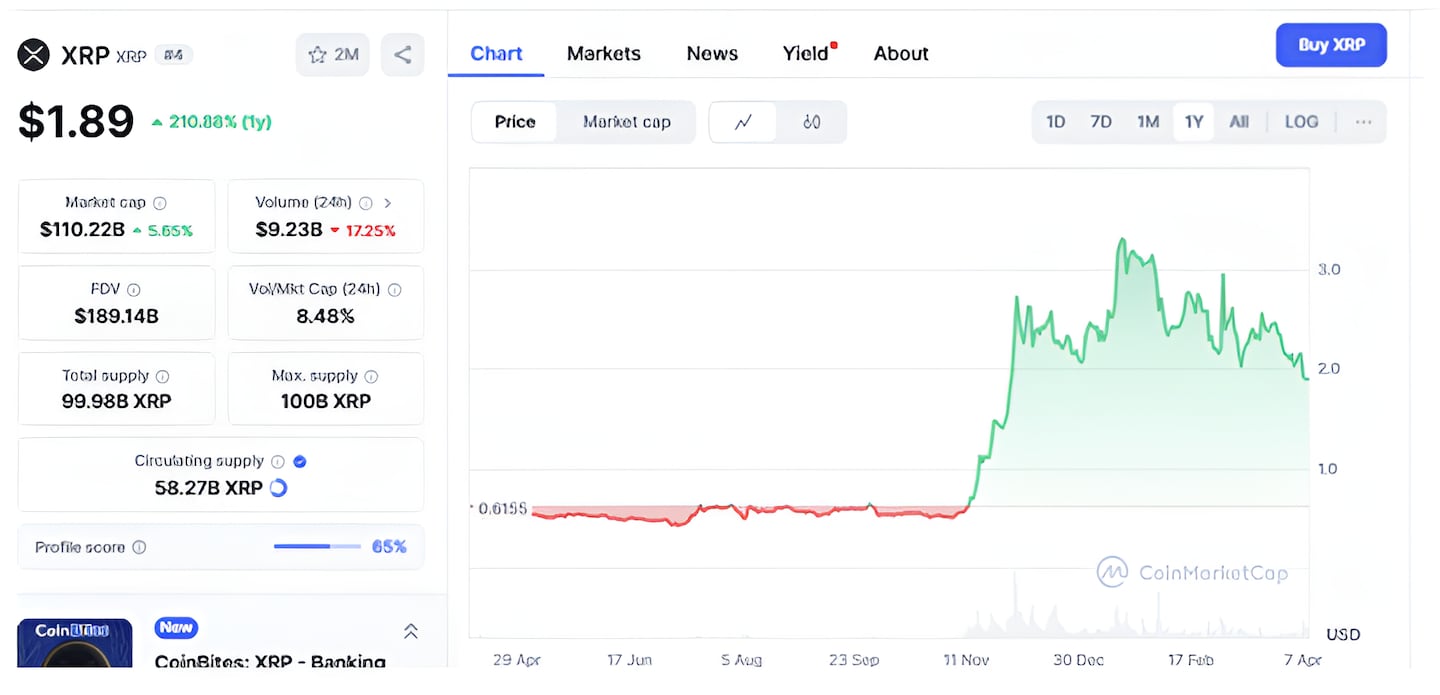Set chart range to 1D
The width and height of the screenshot is (1440, 695).
tap(1055, 122)
